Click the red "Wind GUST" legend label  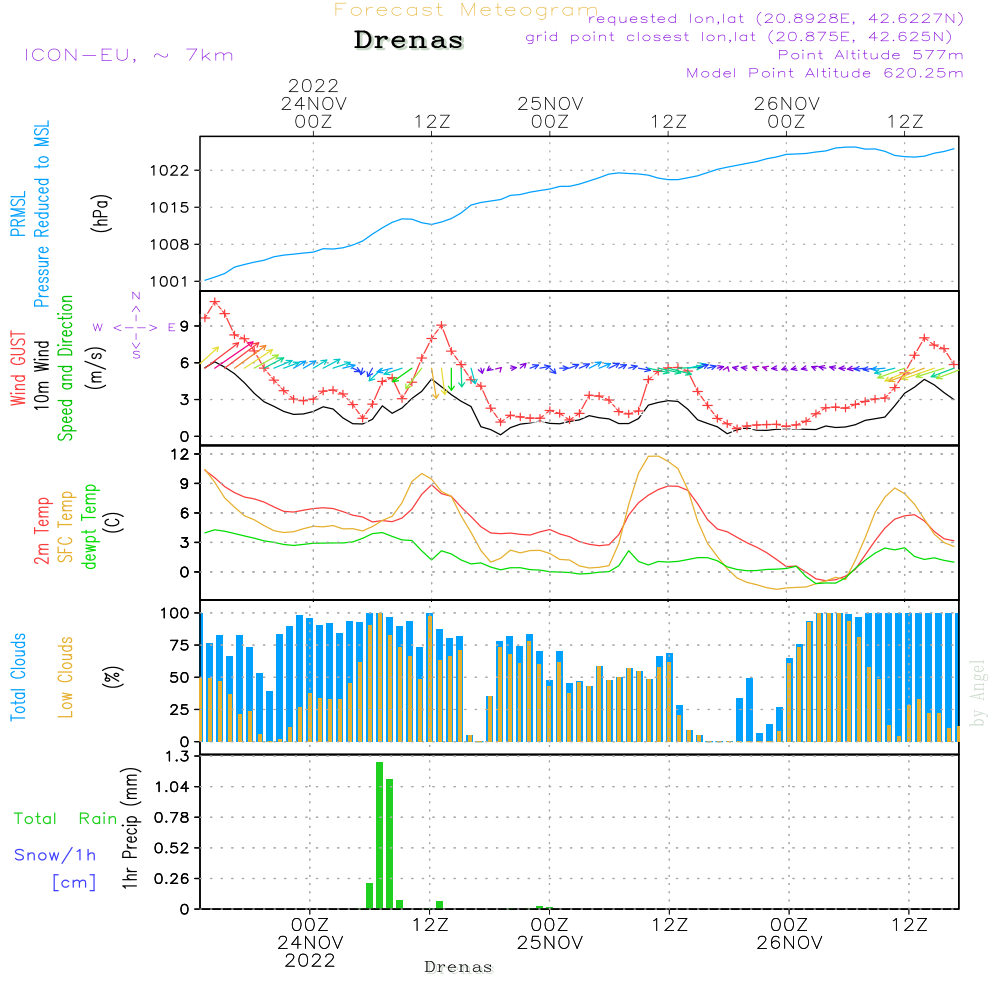coord(18,369)
